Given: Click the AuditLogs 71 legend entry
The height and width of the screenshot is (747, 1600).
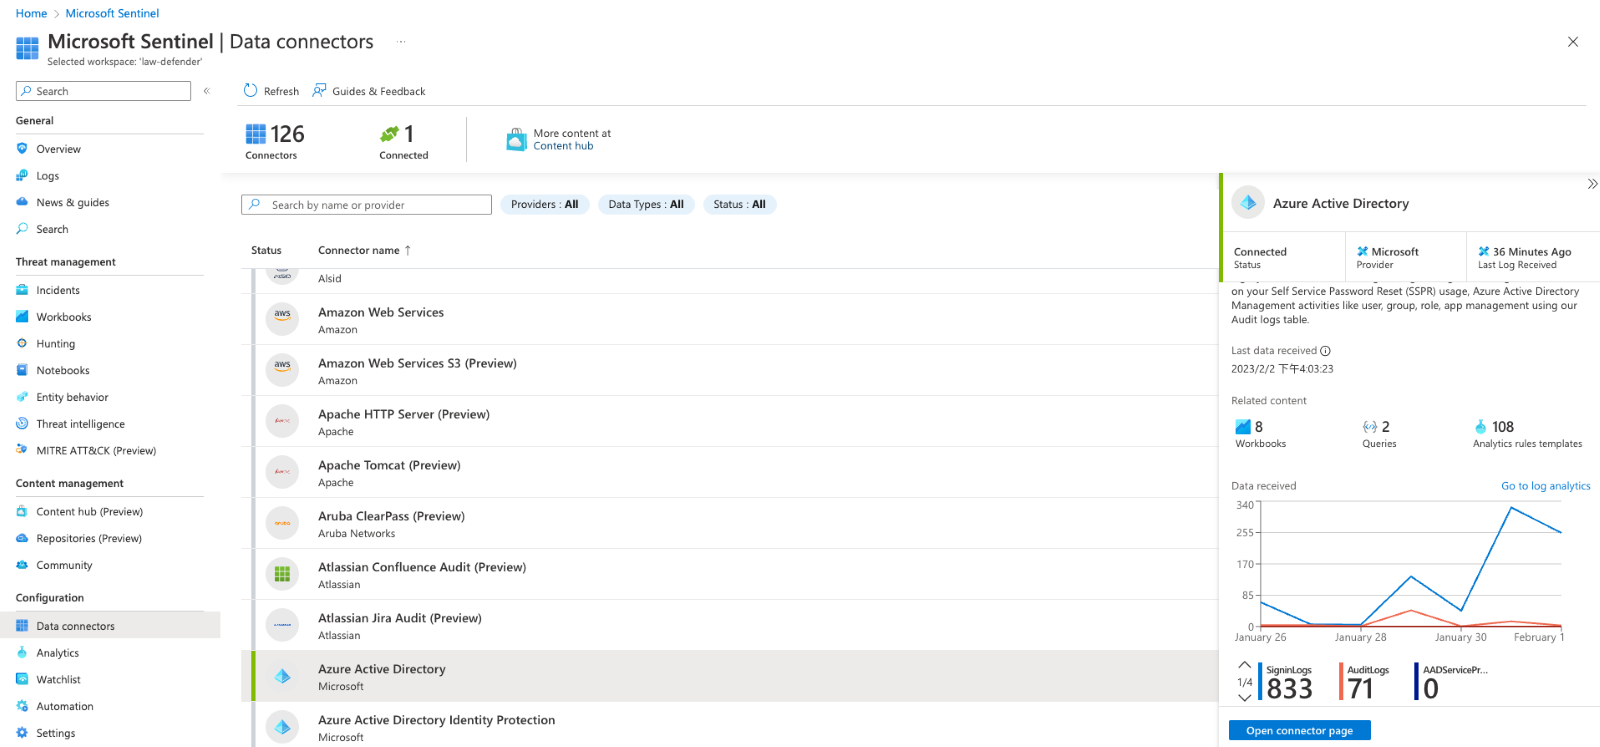Looking at the screenshot, I should click(1364, 682).
